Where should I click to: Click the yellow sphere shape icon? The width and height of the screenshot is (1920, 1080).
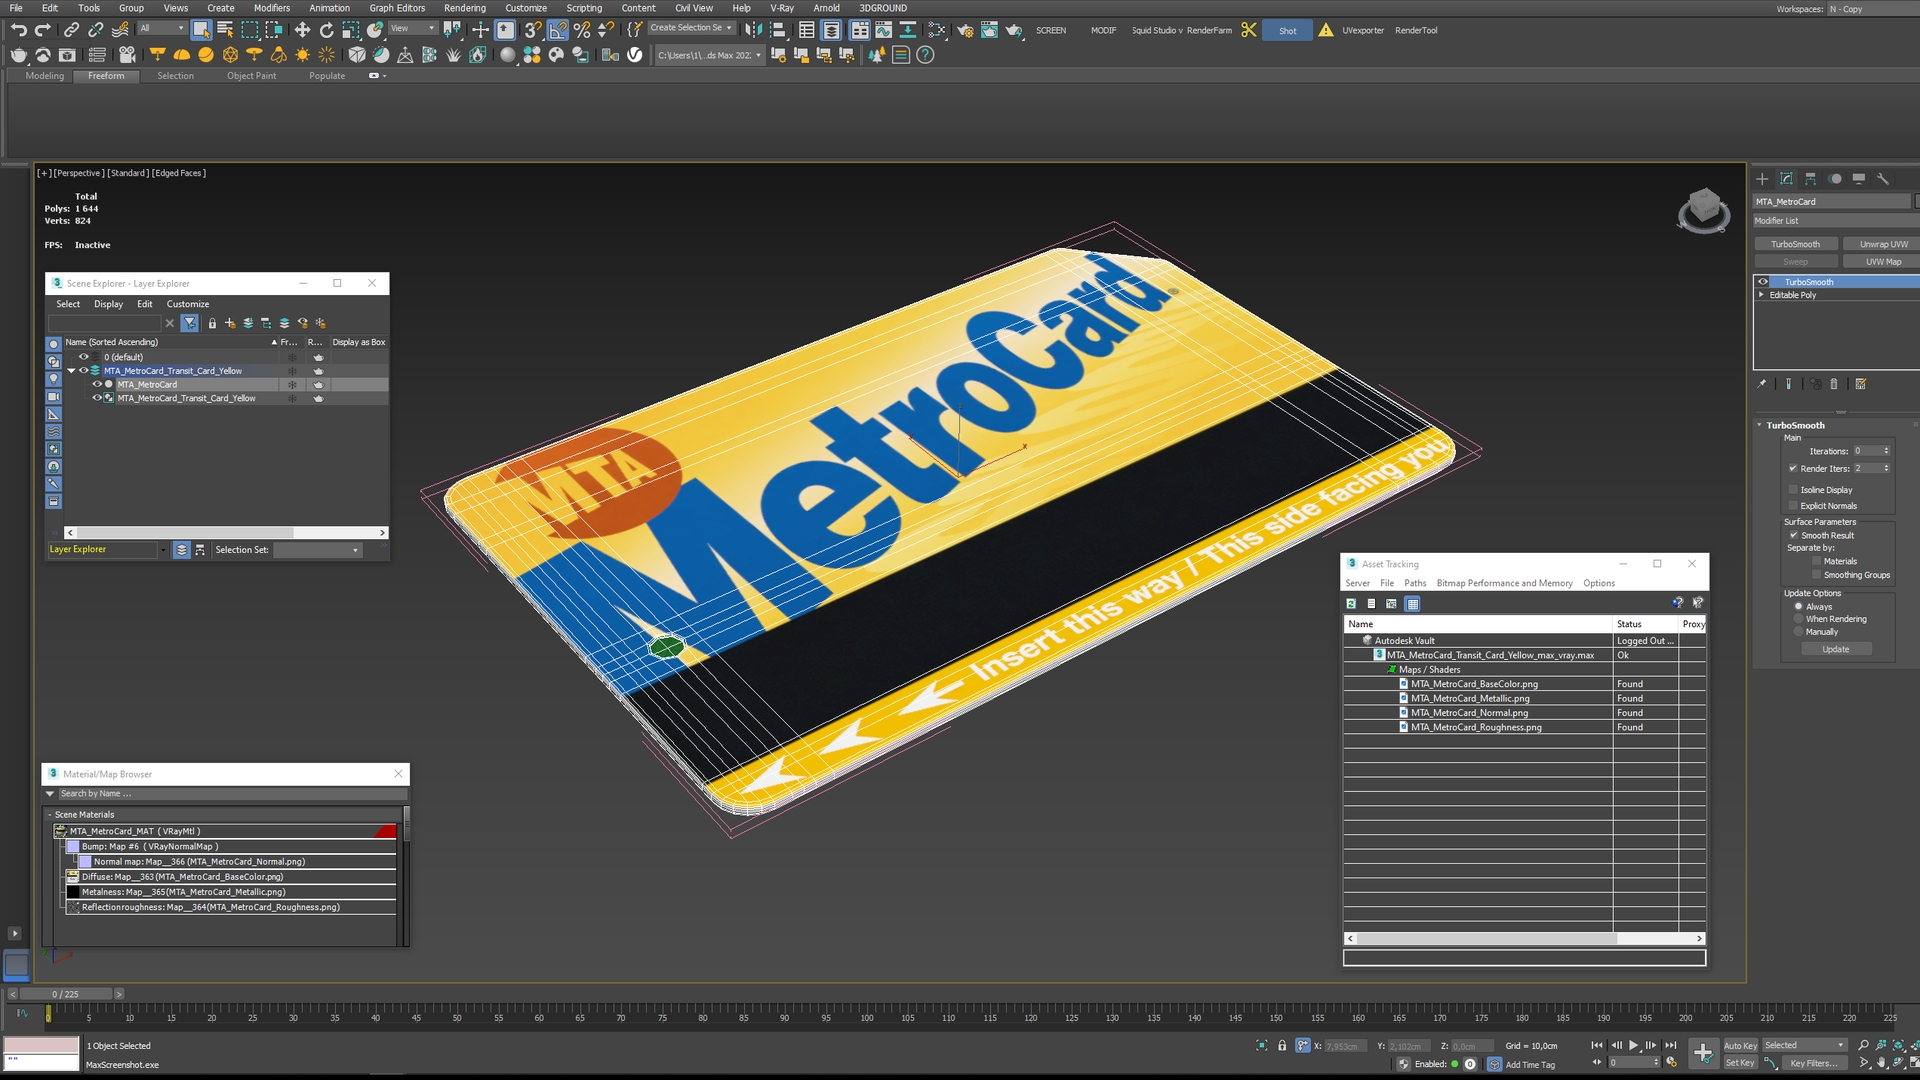point(206,55)
